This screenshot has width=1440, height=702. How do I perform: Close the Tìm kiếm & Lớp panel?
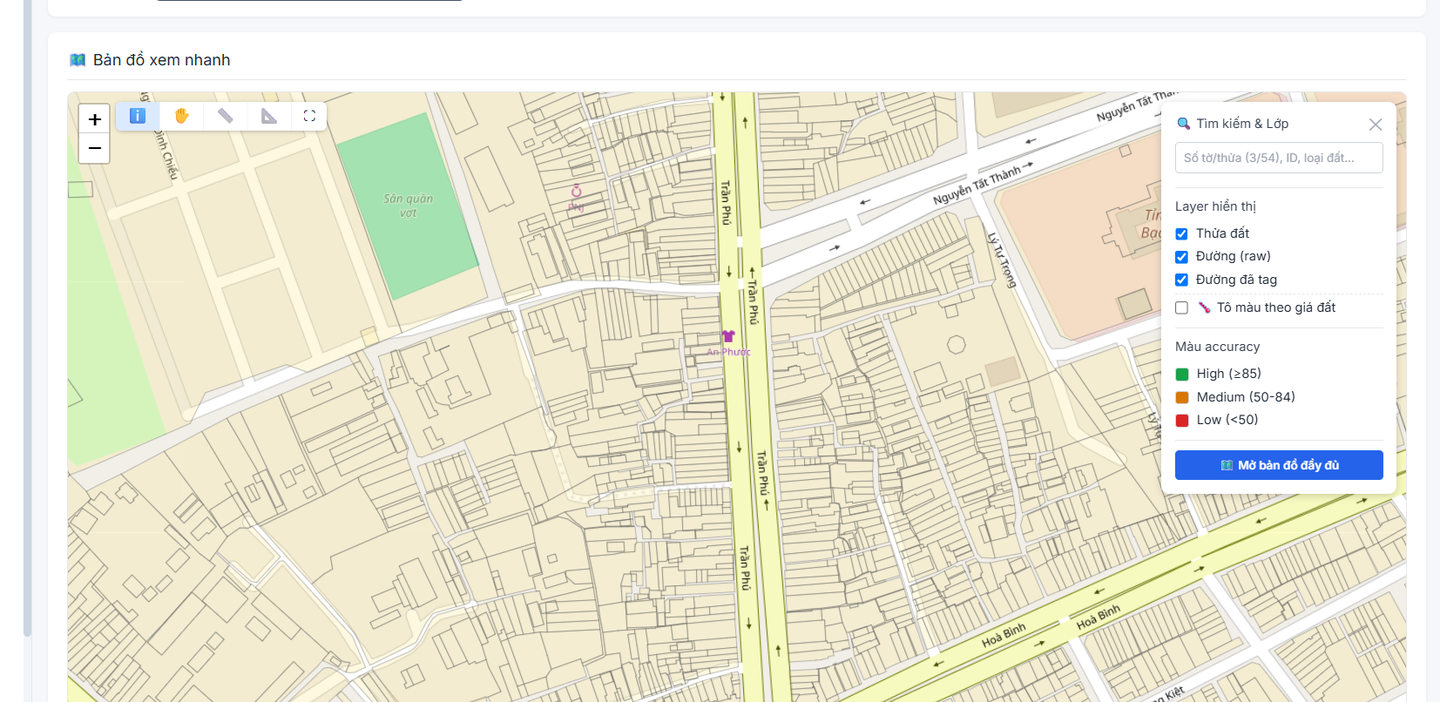coord(1375,124)
